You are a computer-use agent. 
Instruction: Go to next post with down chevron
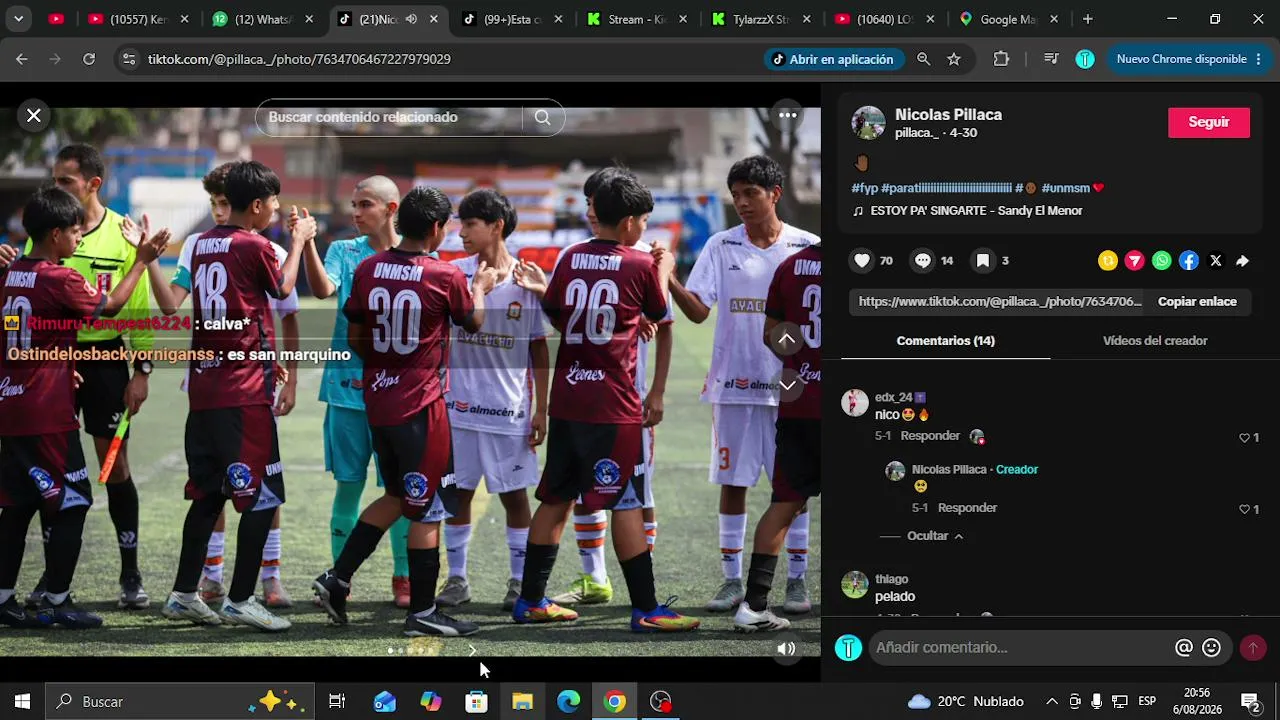tap(787, 385)
